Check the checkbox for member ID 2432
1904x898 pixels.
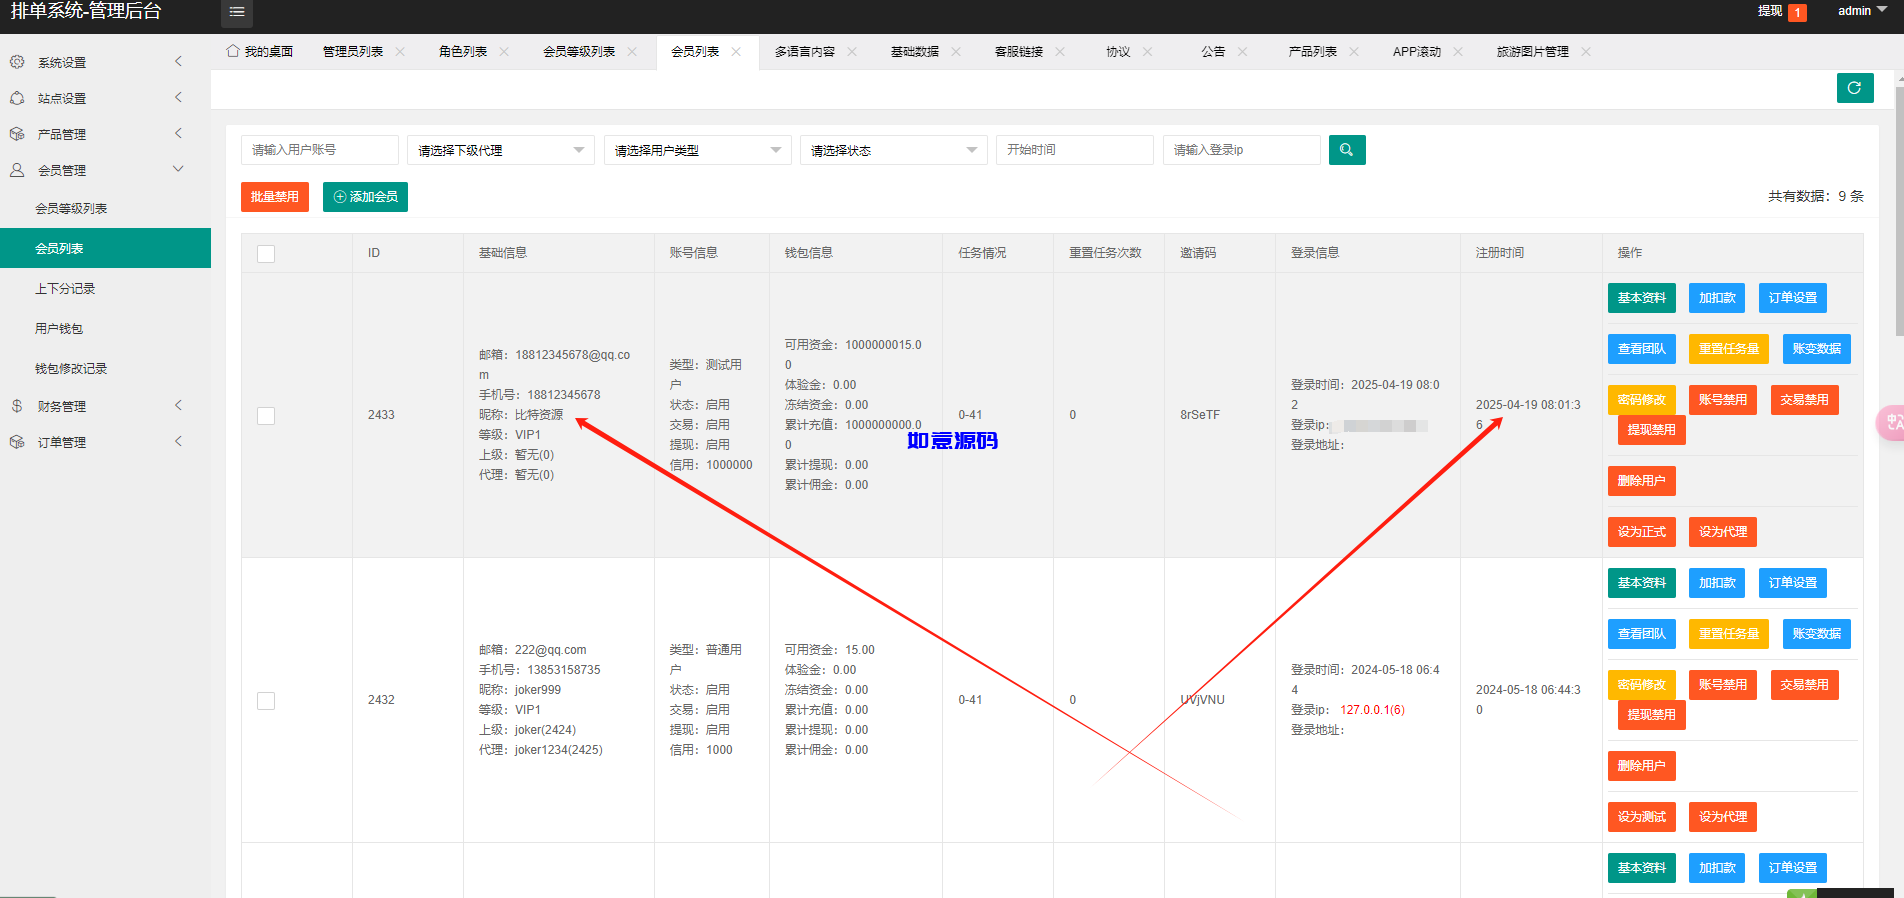click(x=266, y=701)
